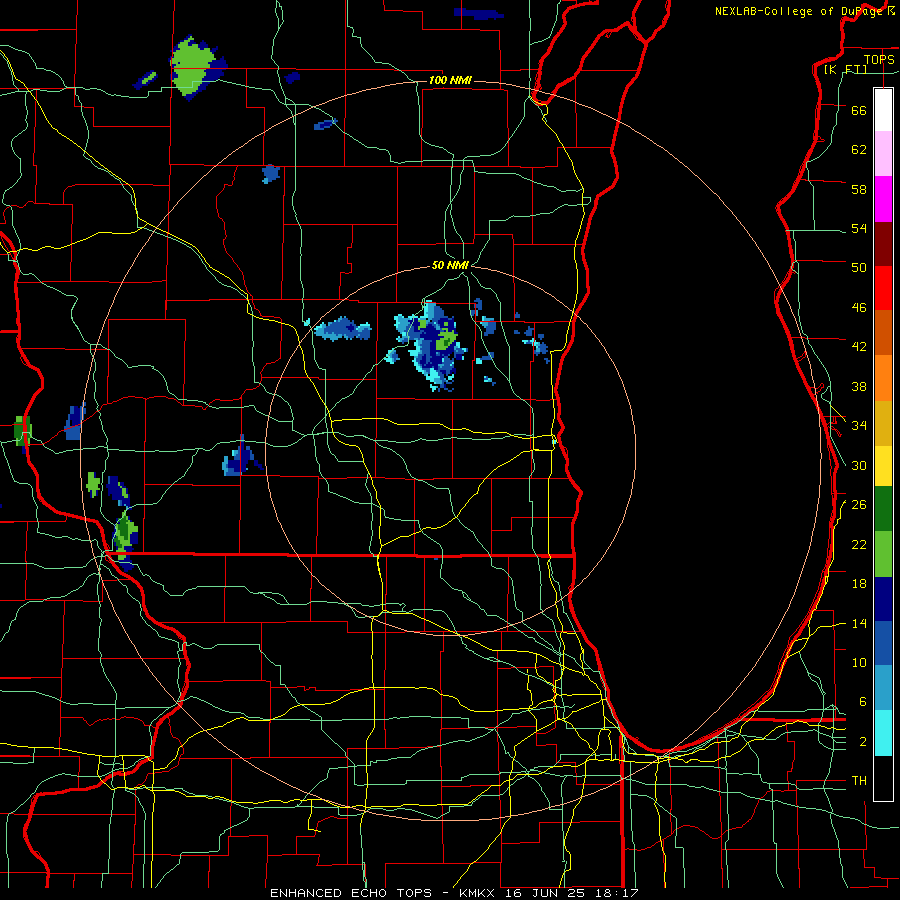Image resolution: width=900 pixels, height=900 pixels.
Task: Select the "26" legend value
Action: click(x=859, y=505)
